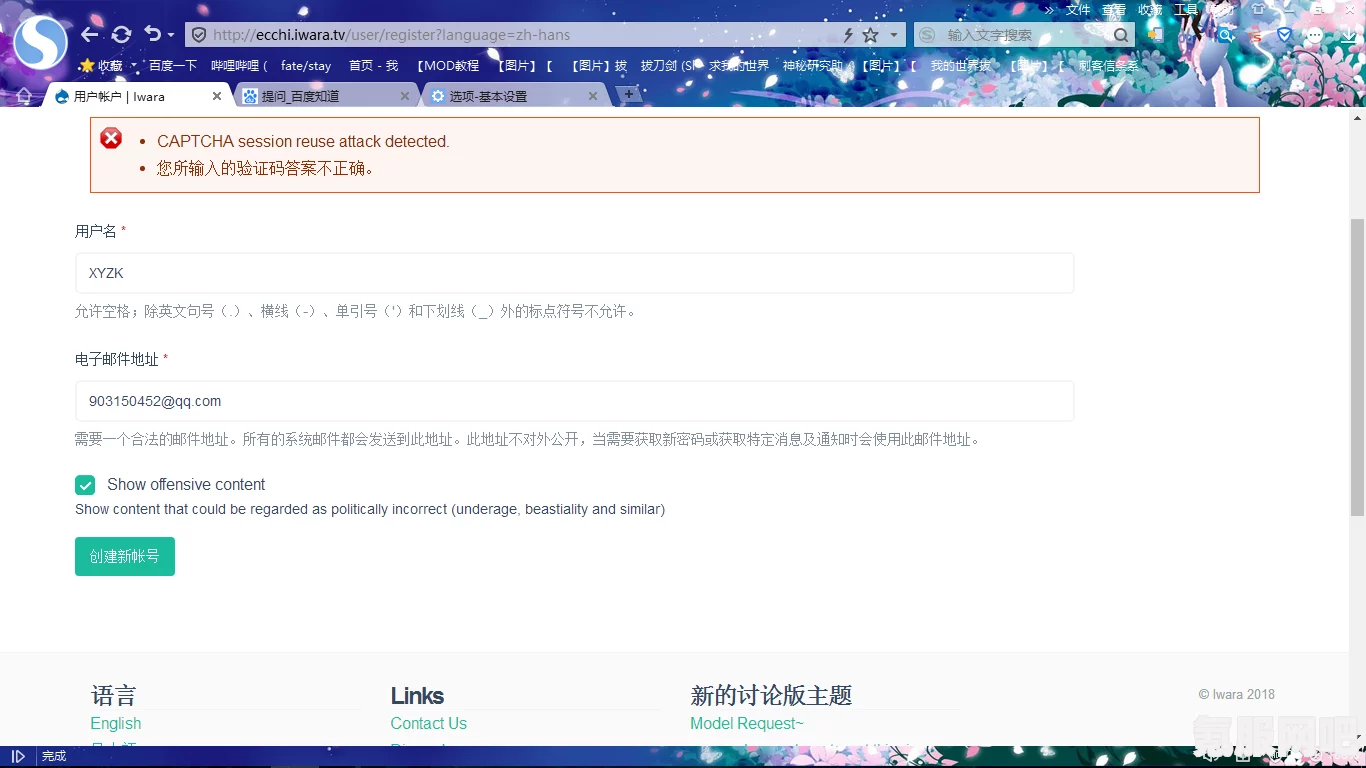Click the English language link
The height and width of the screenshot is (768, 1366).
tap(116, 723)
